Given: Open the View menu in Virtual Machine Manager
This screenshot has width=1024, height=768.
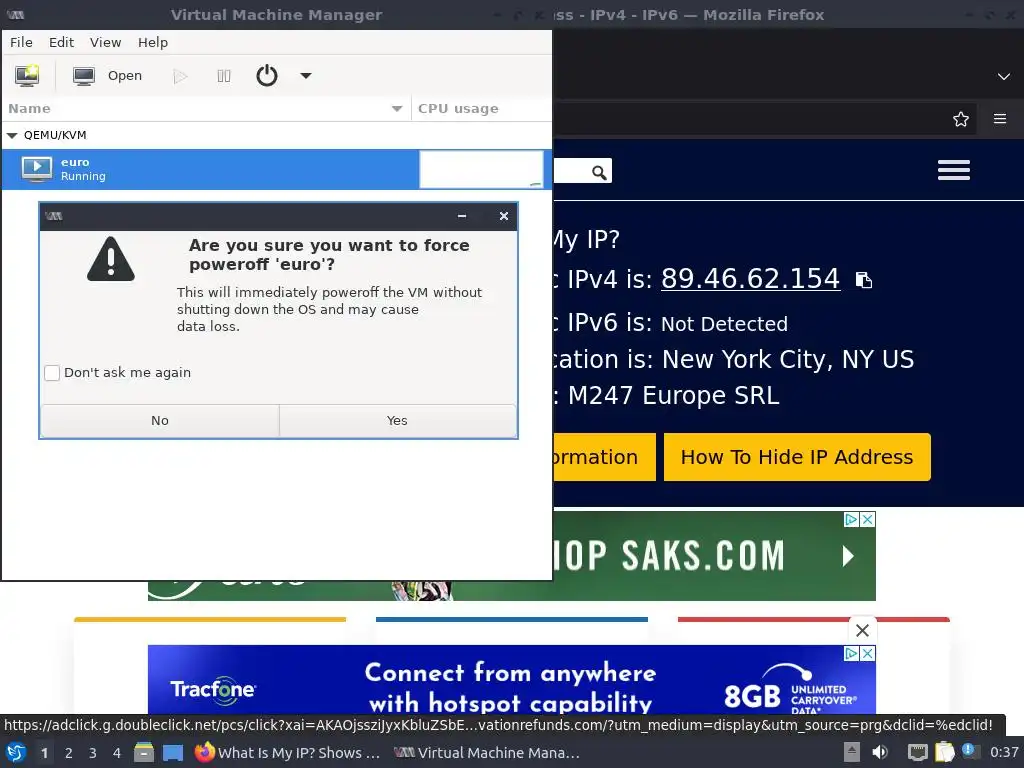Looking at the screenshot, I should click(x=105, y=42).
